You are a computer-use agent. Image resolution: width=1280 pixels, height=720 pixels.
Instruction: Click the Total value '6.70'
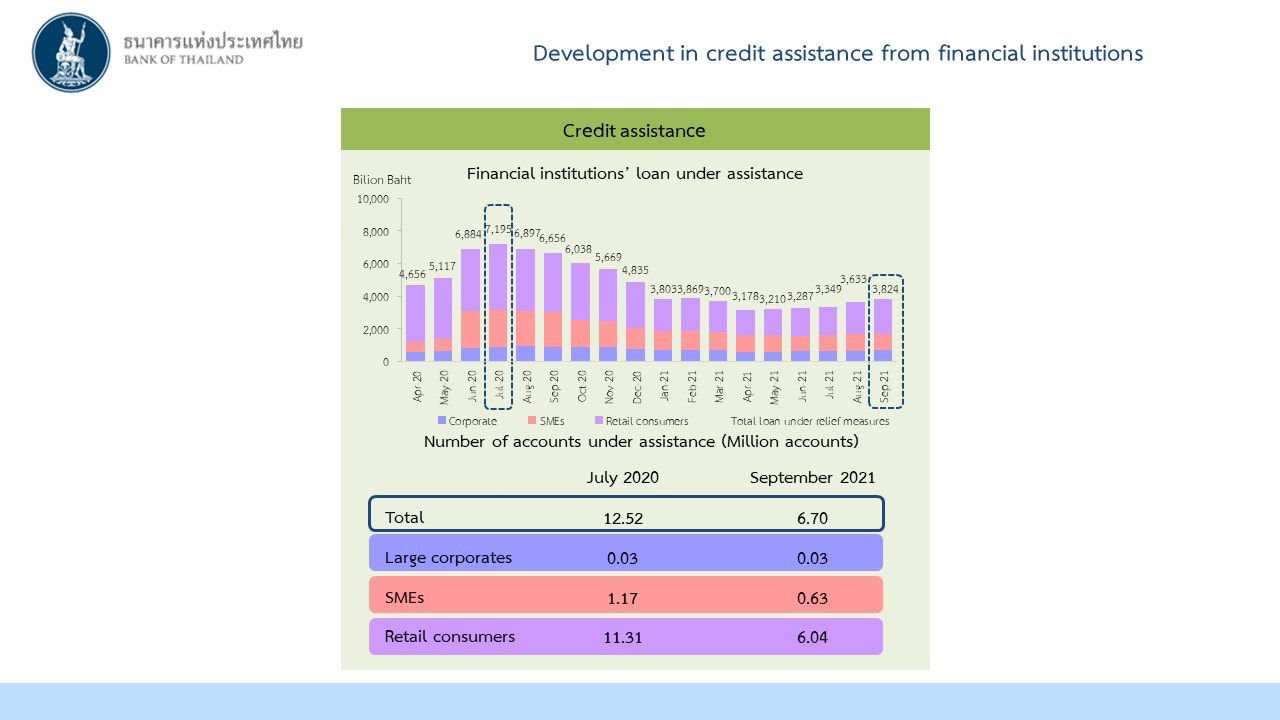[812, 518]
